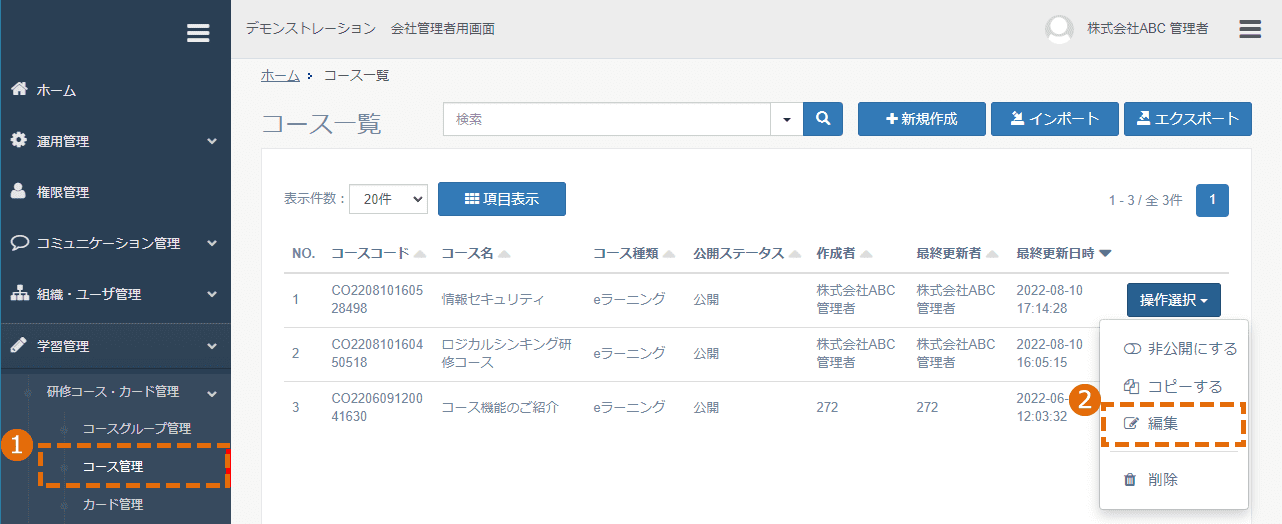Expand 組織・ユーザ管理 in the sidebar
The image size is (1282, 524).
coord(115,294)
